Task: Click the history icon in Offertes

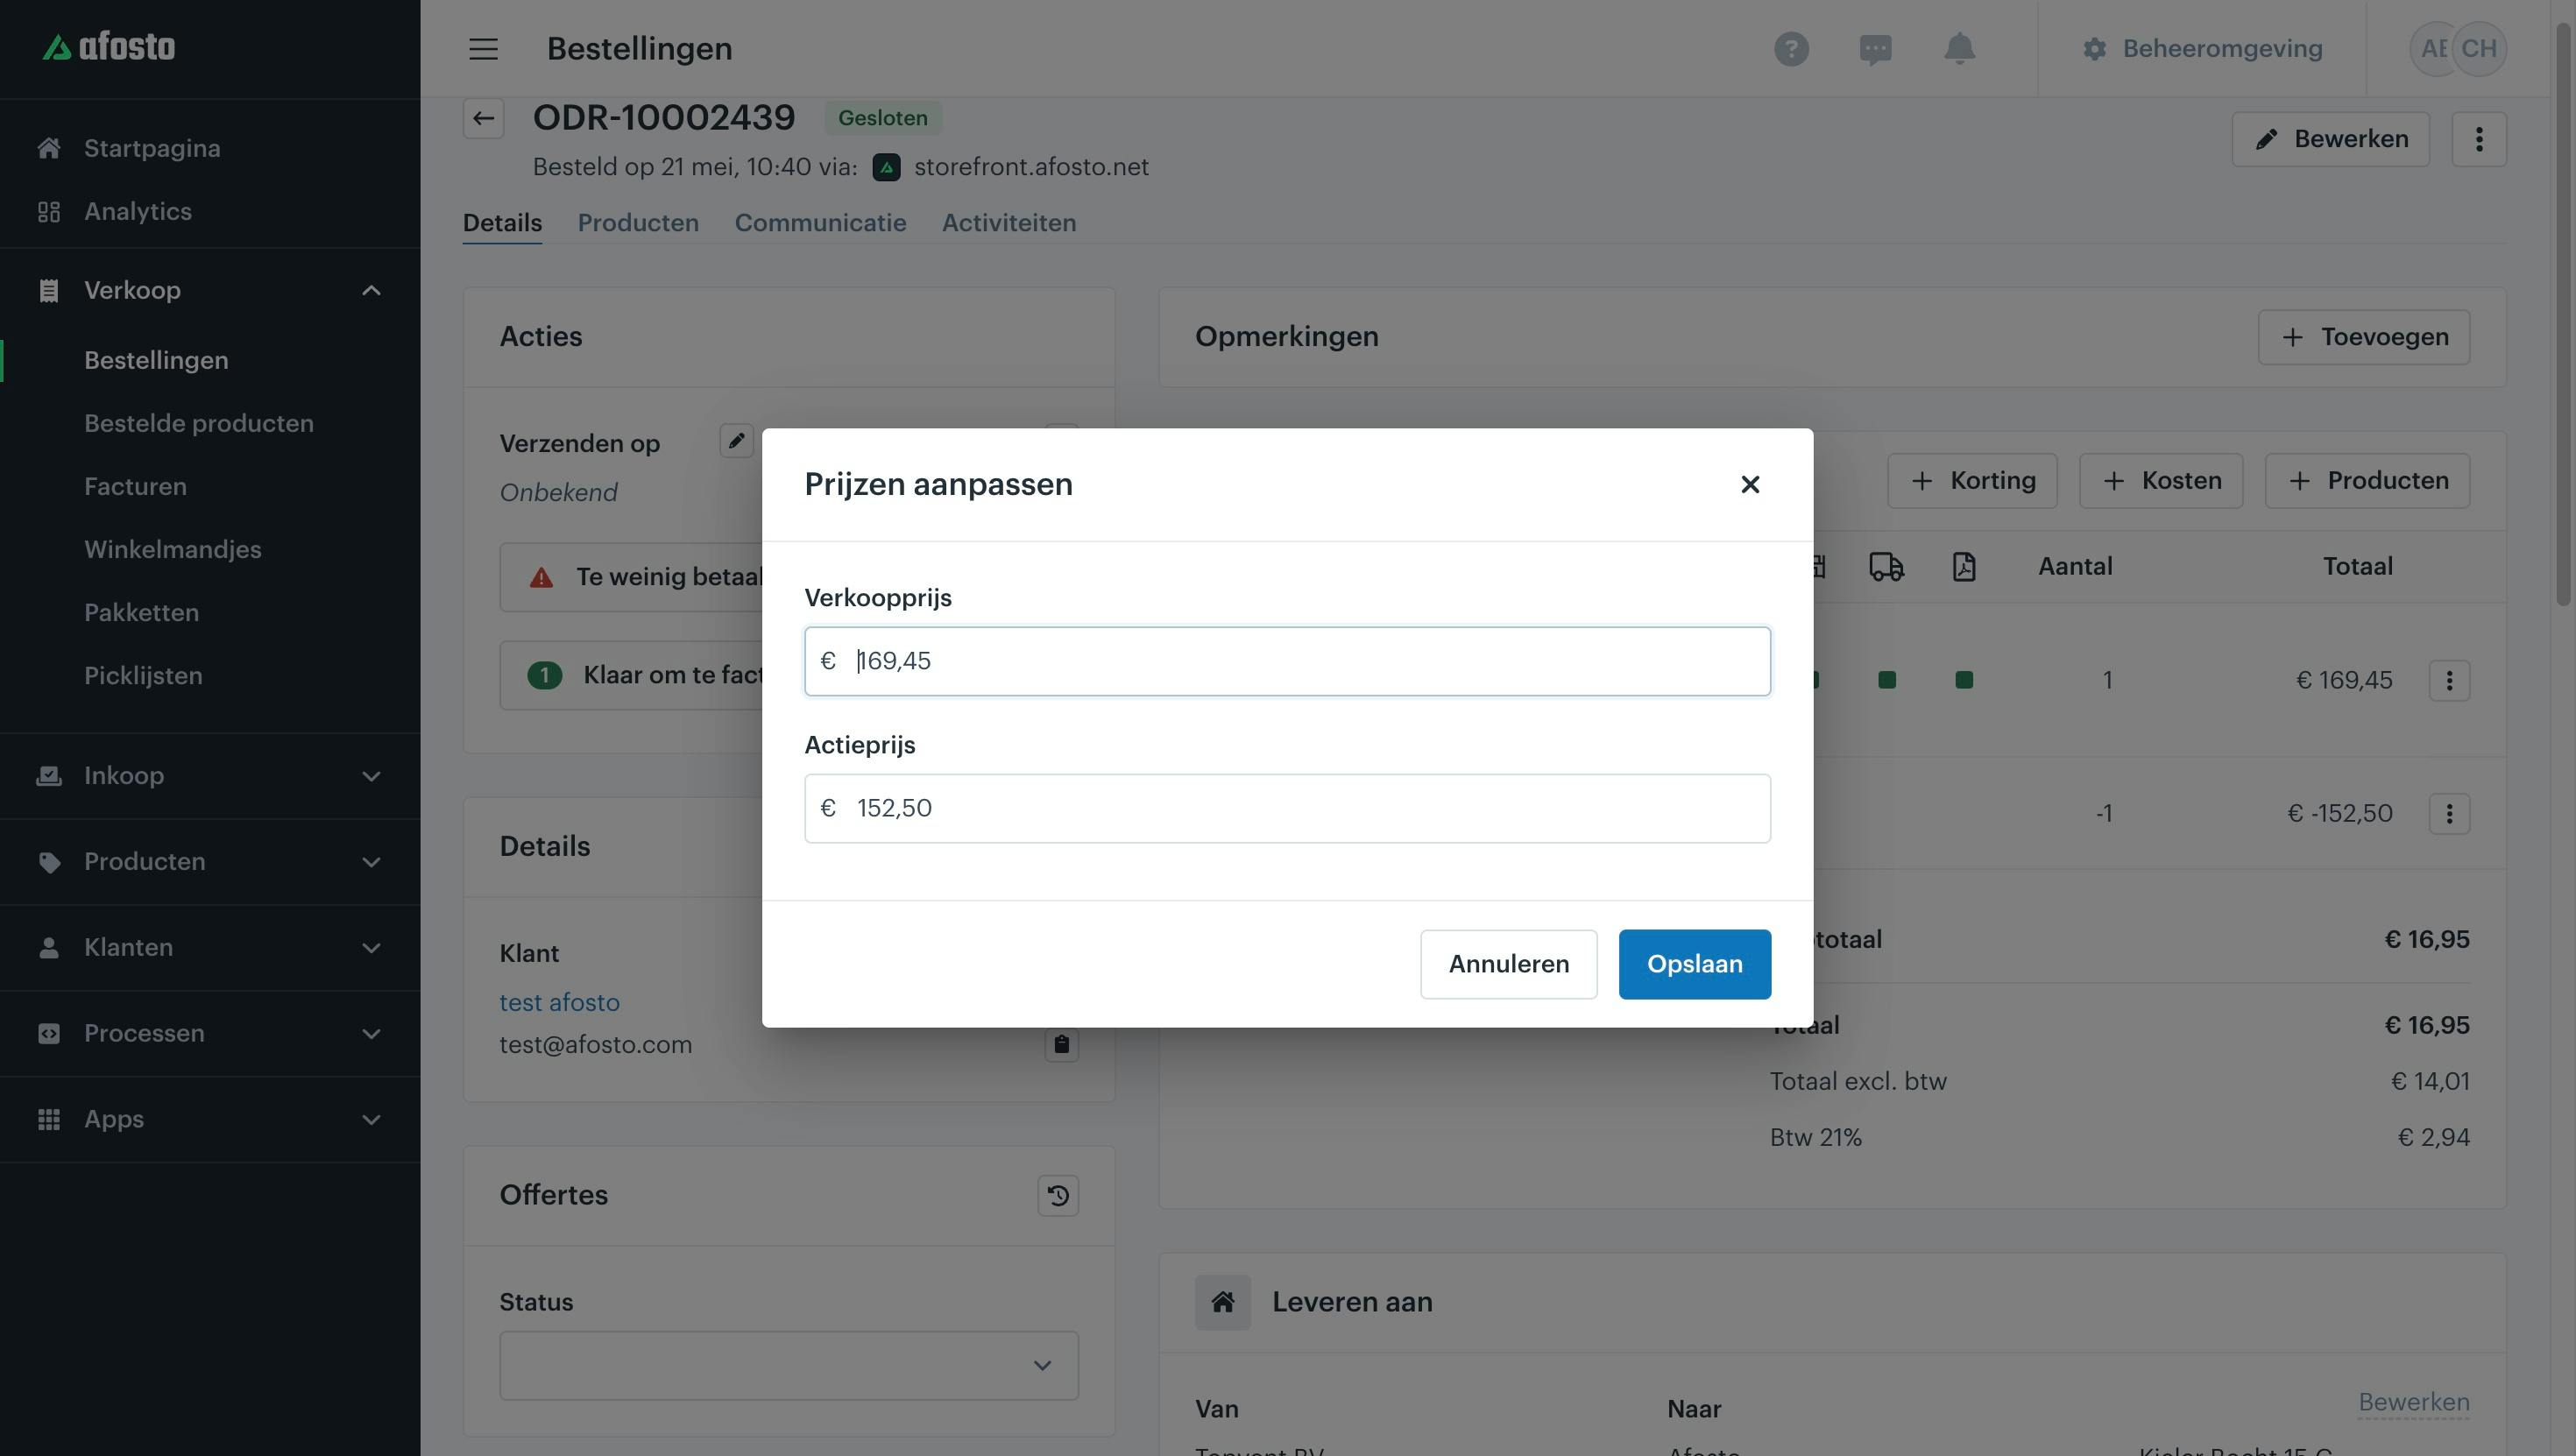Action: [x=1058, y=1195]
